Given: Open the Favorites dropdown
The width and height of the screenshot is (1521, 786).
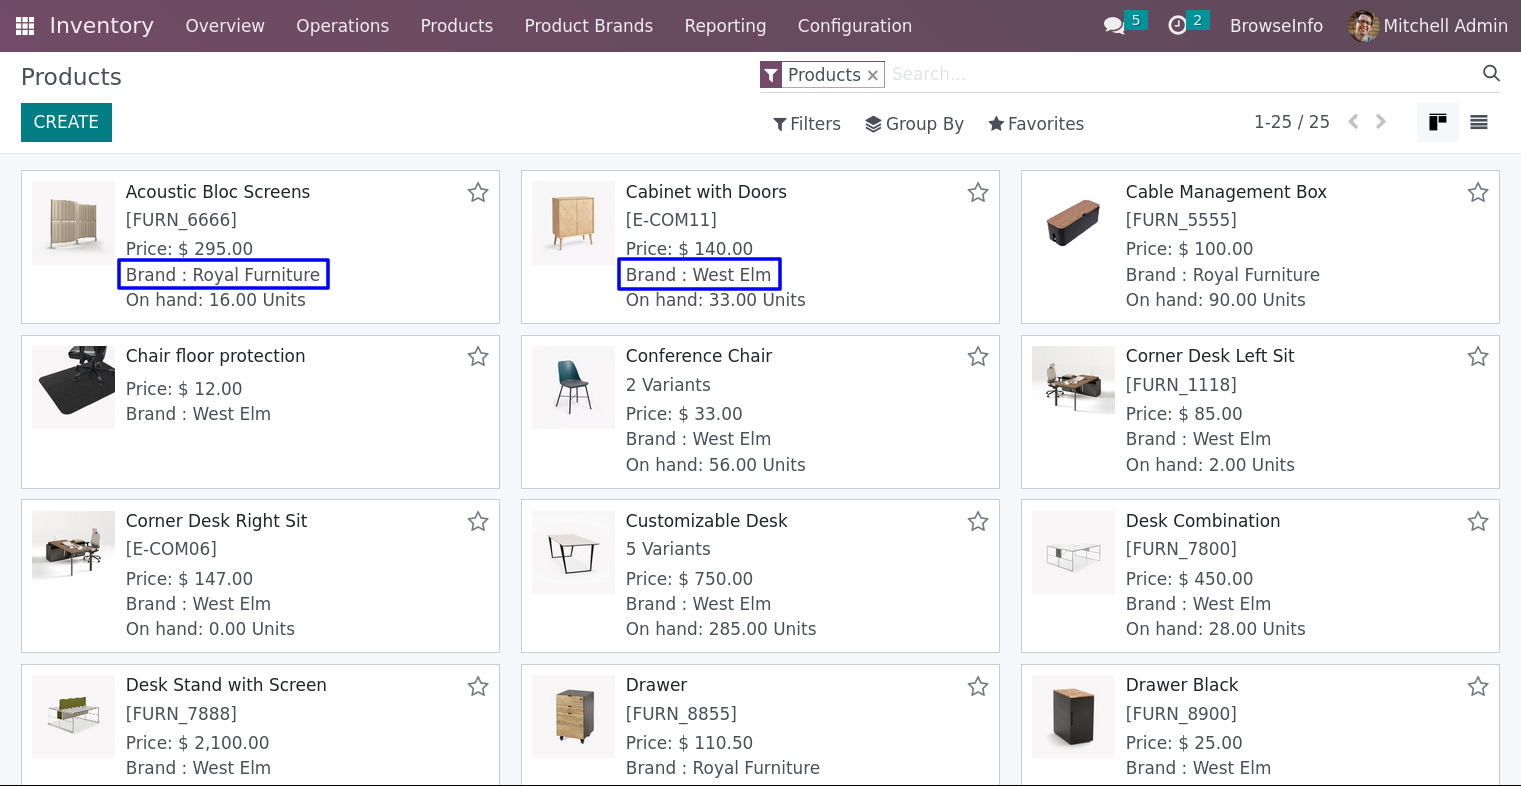Looking at the screenshot, I should pos(1036,124).
